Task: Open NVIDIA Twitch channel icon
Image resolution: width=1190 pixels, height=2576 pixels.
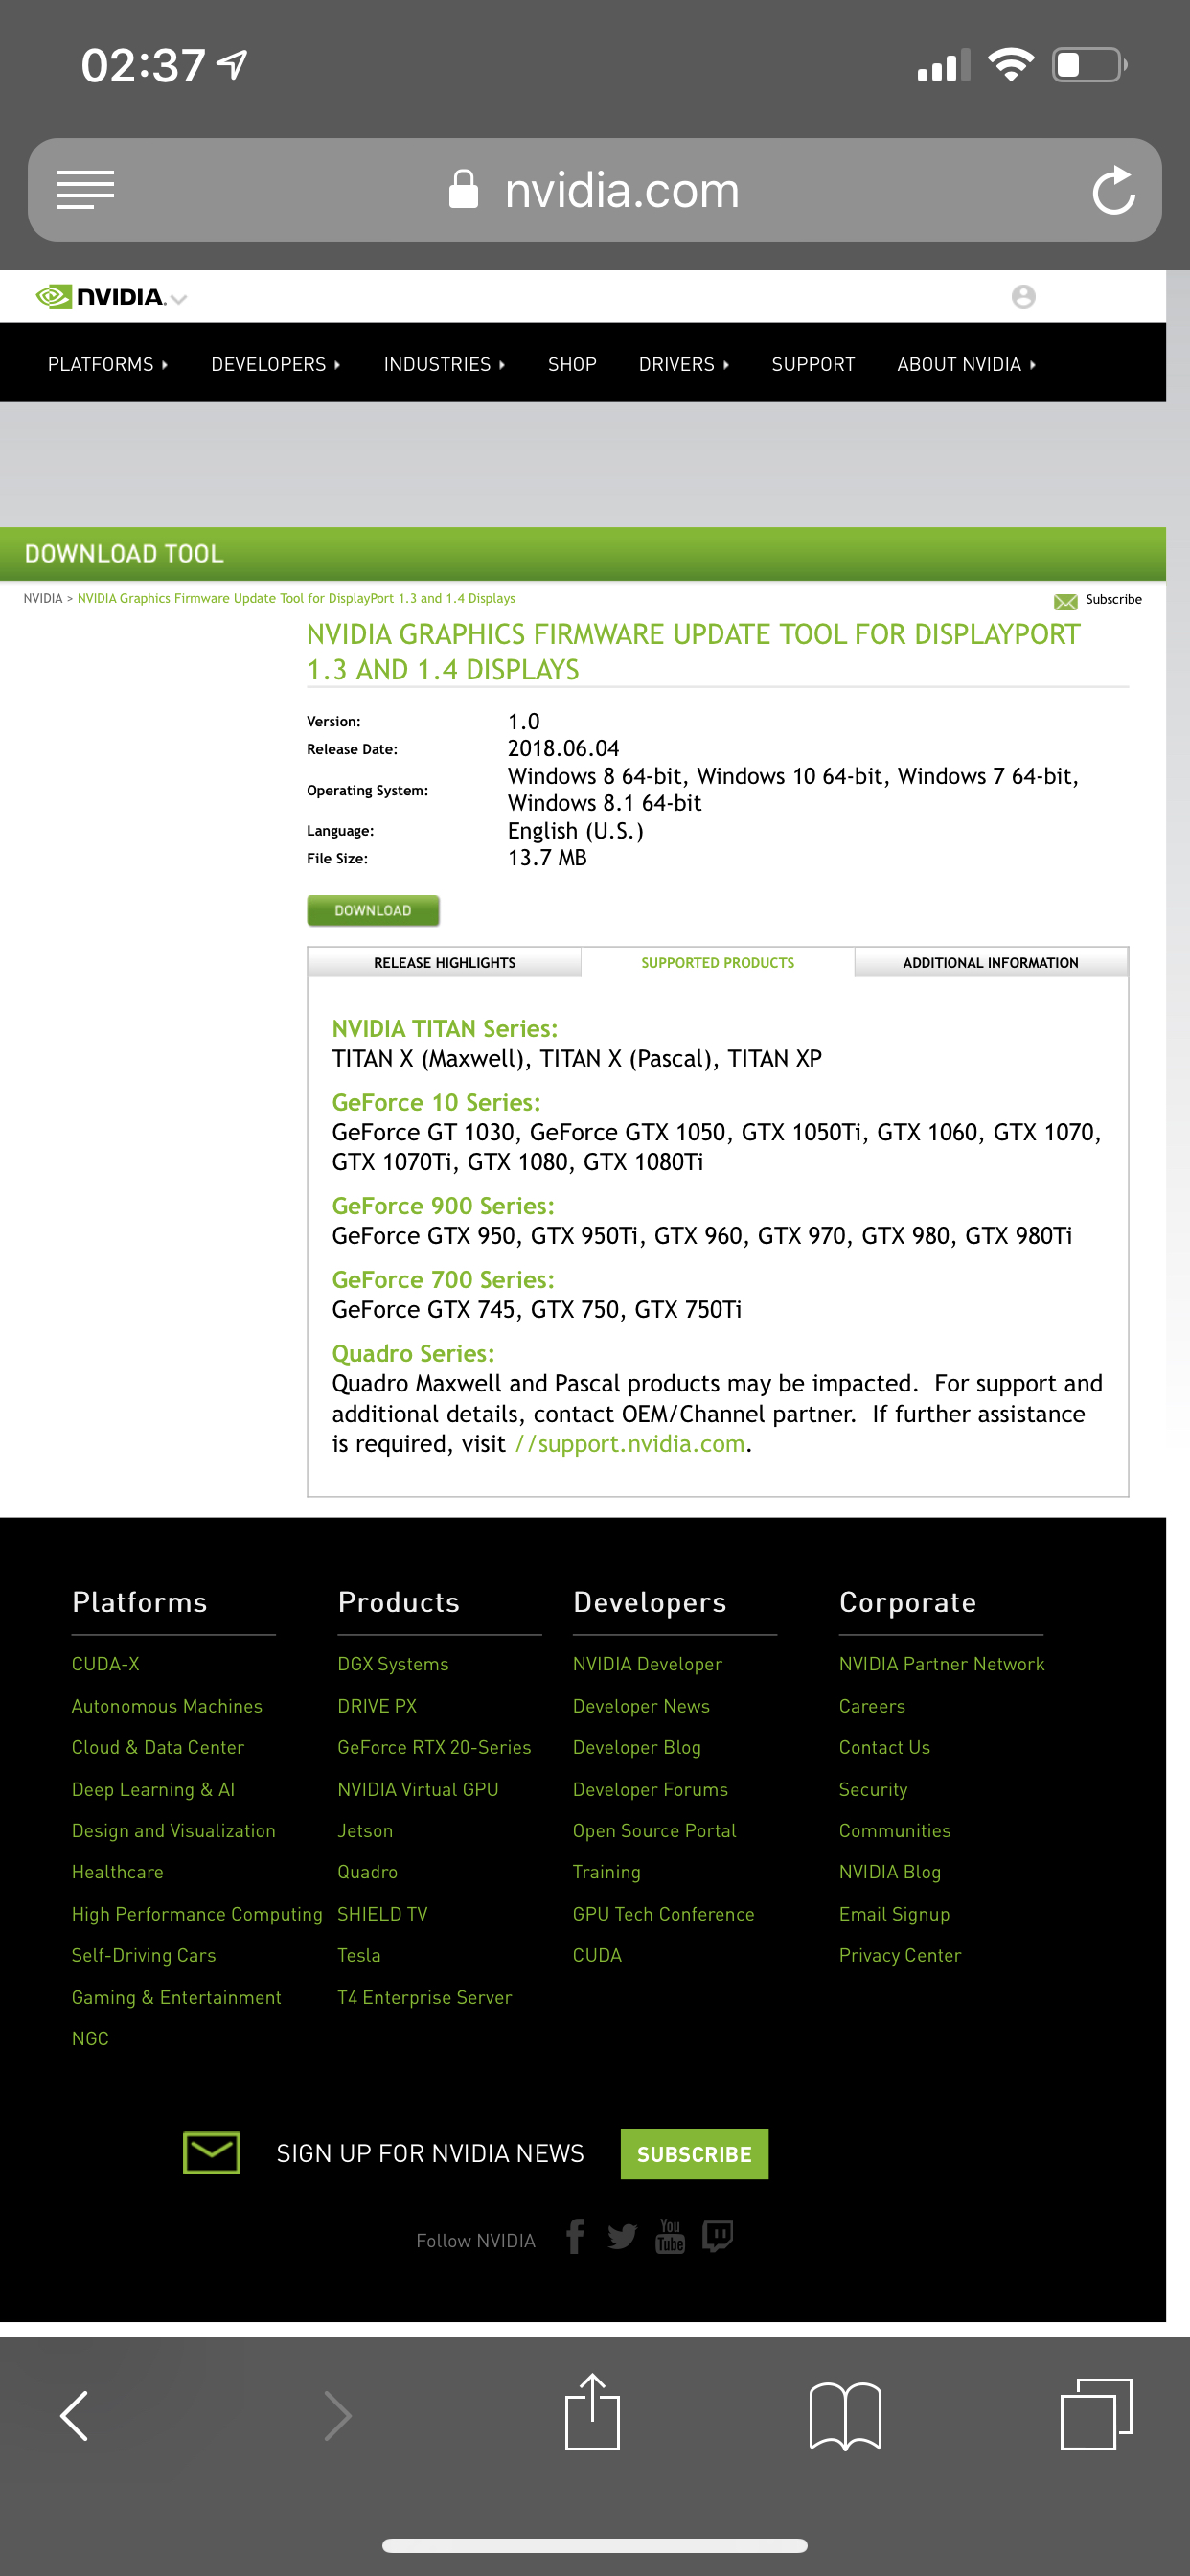Action: 718,2235
